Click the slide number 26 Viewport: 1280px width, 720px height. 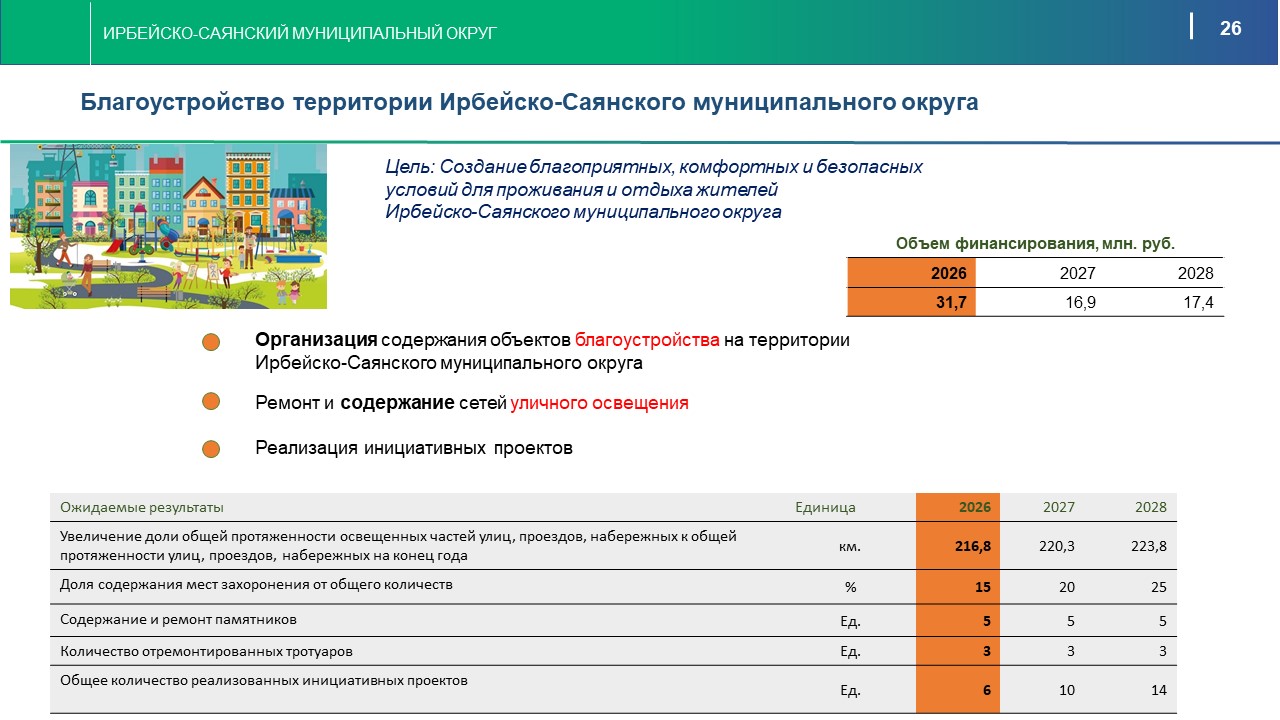pos(1230,29)
